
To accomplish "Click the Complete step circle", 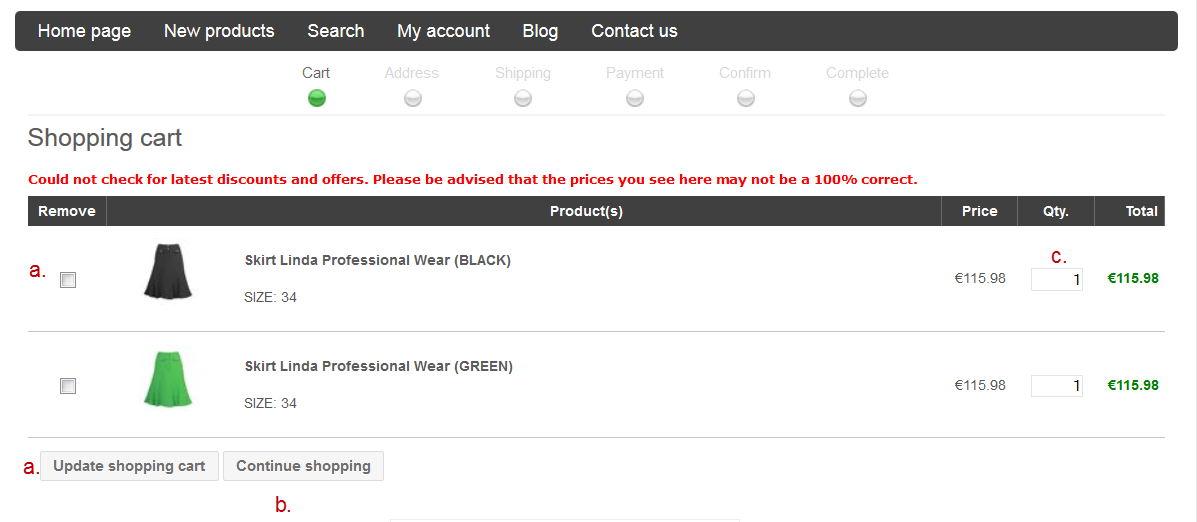I will [858, 98].
